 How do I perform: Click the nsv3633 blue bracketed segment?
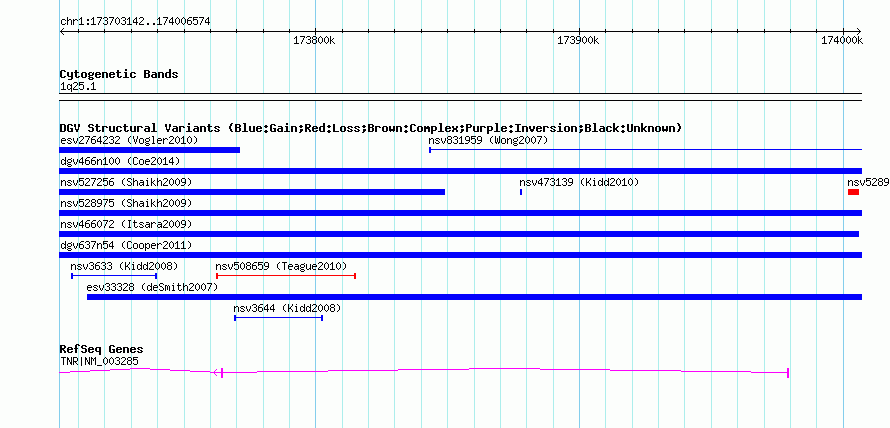[x=114, y=276]
